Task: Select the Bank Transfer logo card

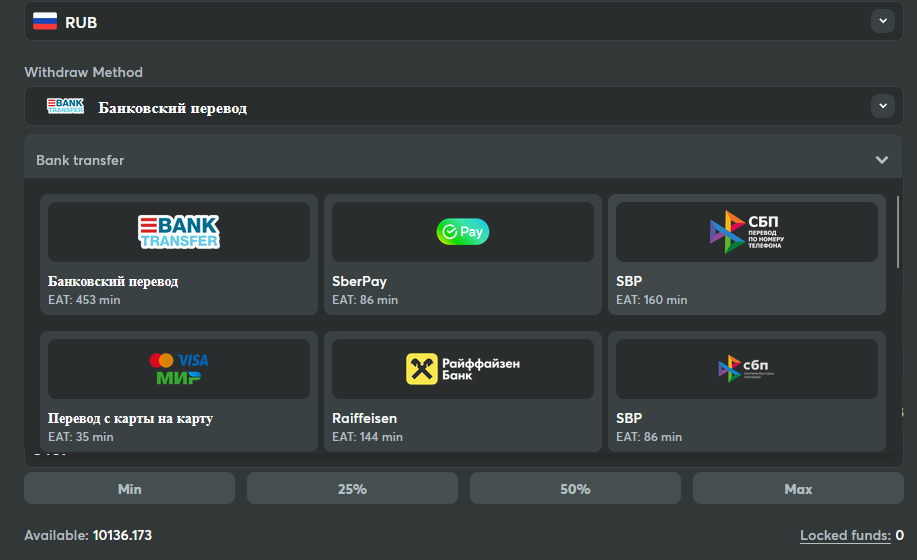Action: (x=179, y=232)
